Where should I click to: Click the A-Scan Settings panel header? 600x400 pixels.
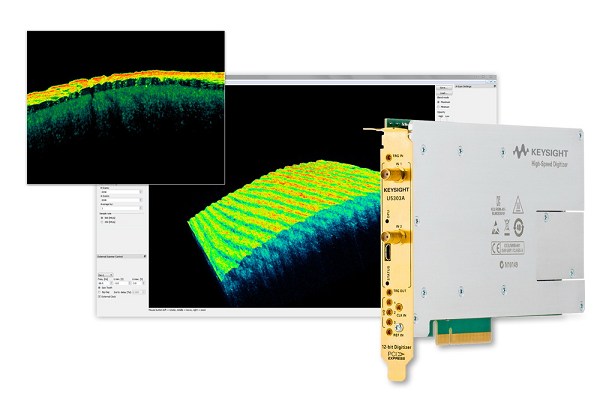coord(475,86)
